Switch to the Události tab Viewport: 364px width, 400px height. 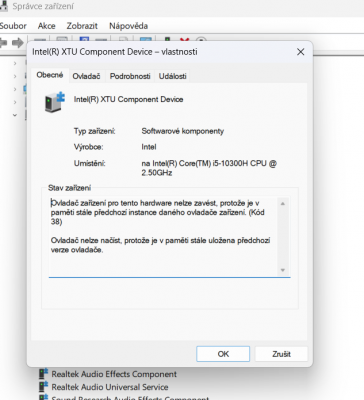pos(172,76)
